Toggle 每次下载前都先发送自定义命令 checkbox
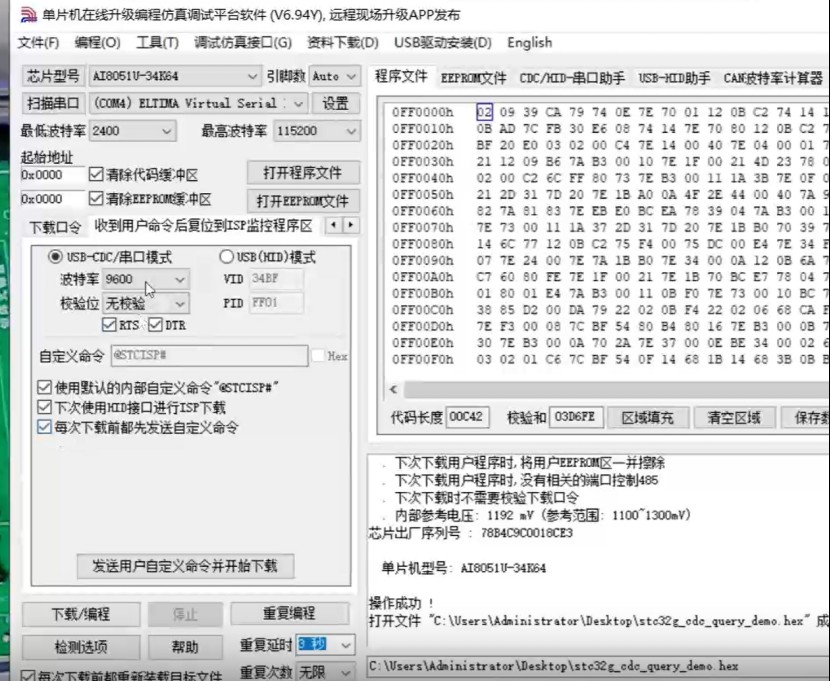 tap(44, 426)
